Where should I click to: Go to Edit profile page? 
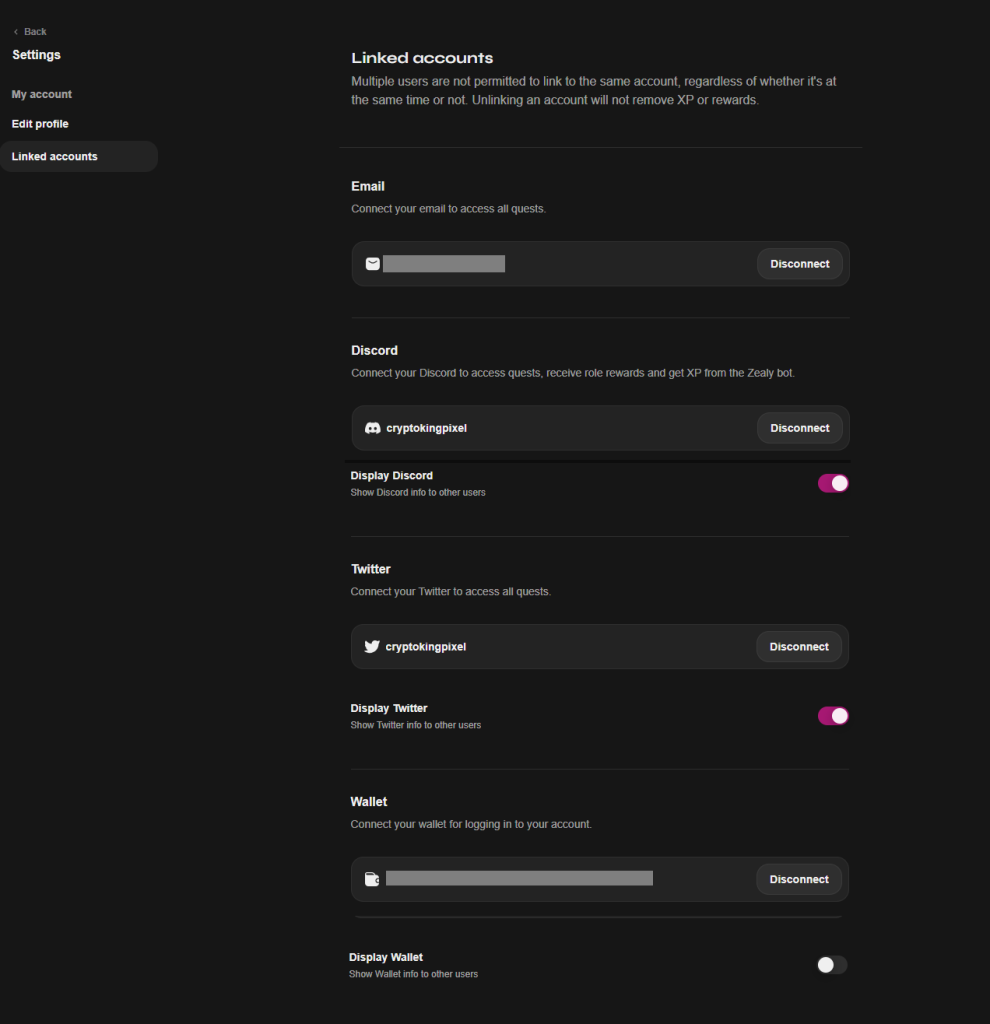40,124
